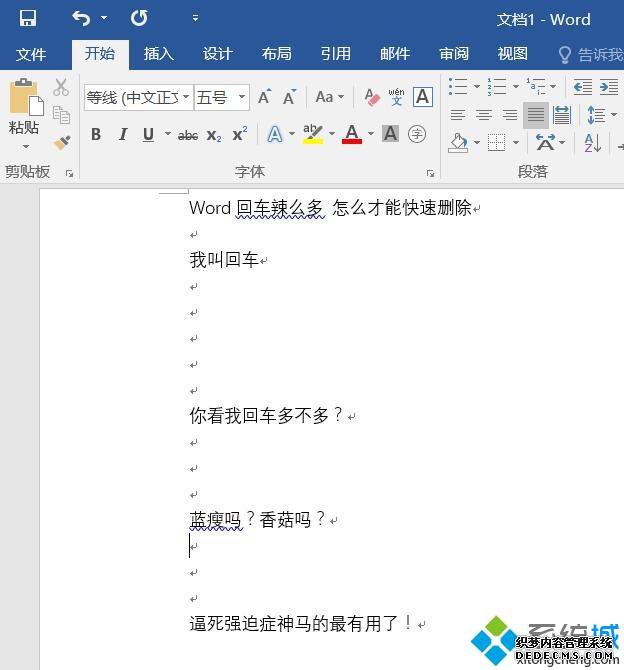Image resolution: width=624 pixels, height=670 pixels.
Task: Repeat the last action with the redo icon
Action: point(139,18)
